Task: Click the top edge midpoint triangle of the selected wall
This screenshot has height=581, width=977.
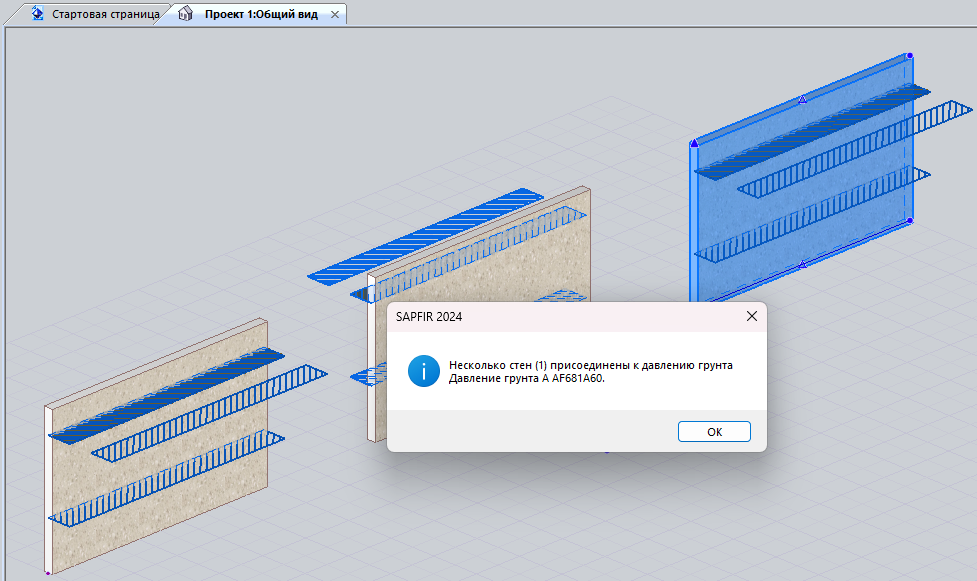Action: (802, 99)
